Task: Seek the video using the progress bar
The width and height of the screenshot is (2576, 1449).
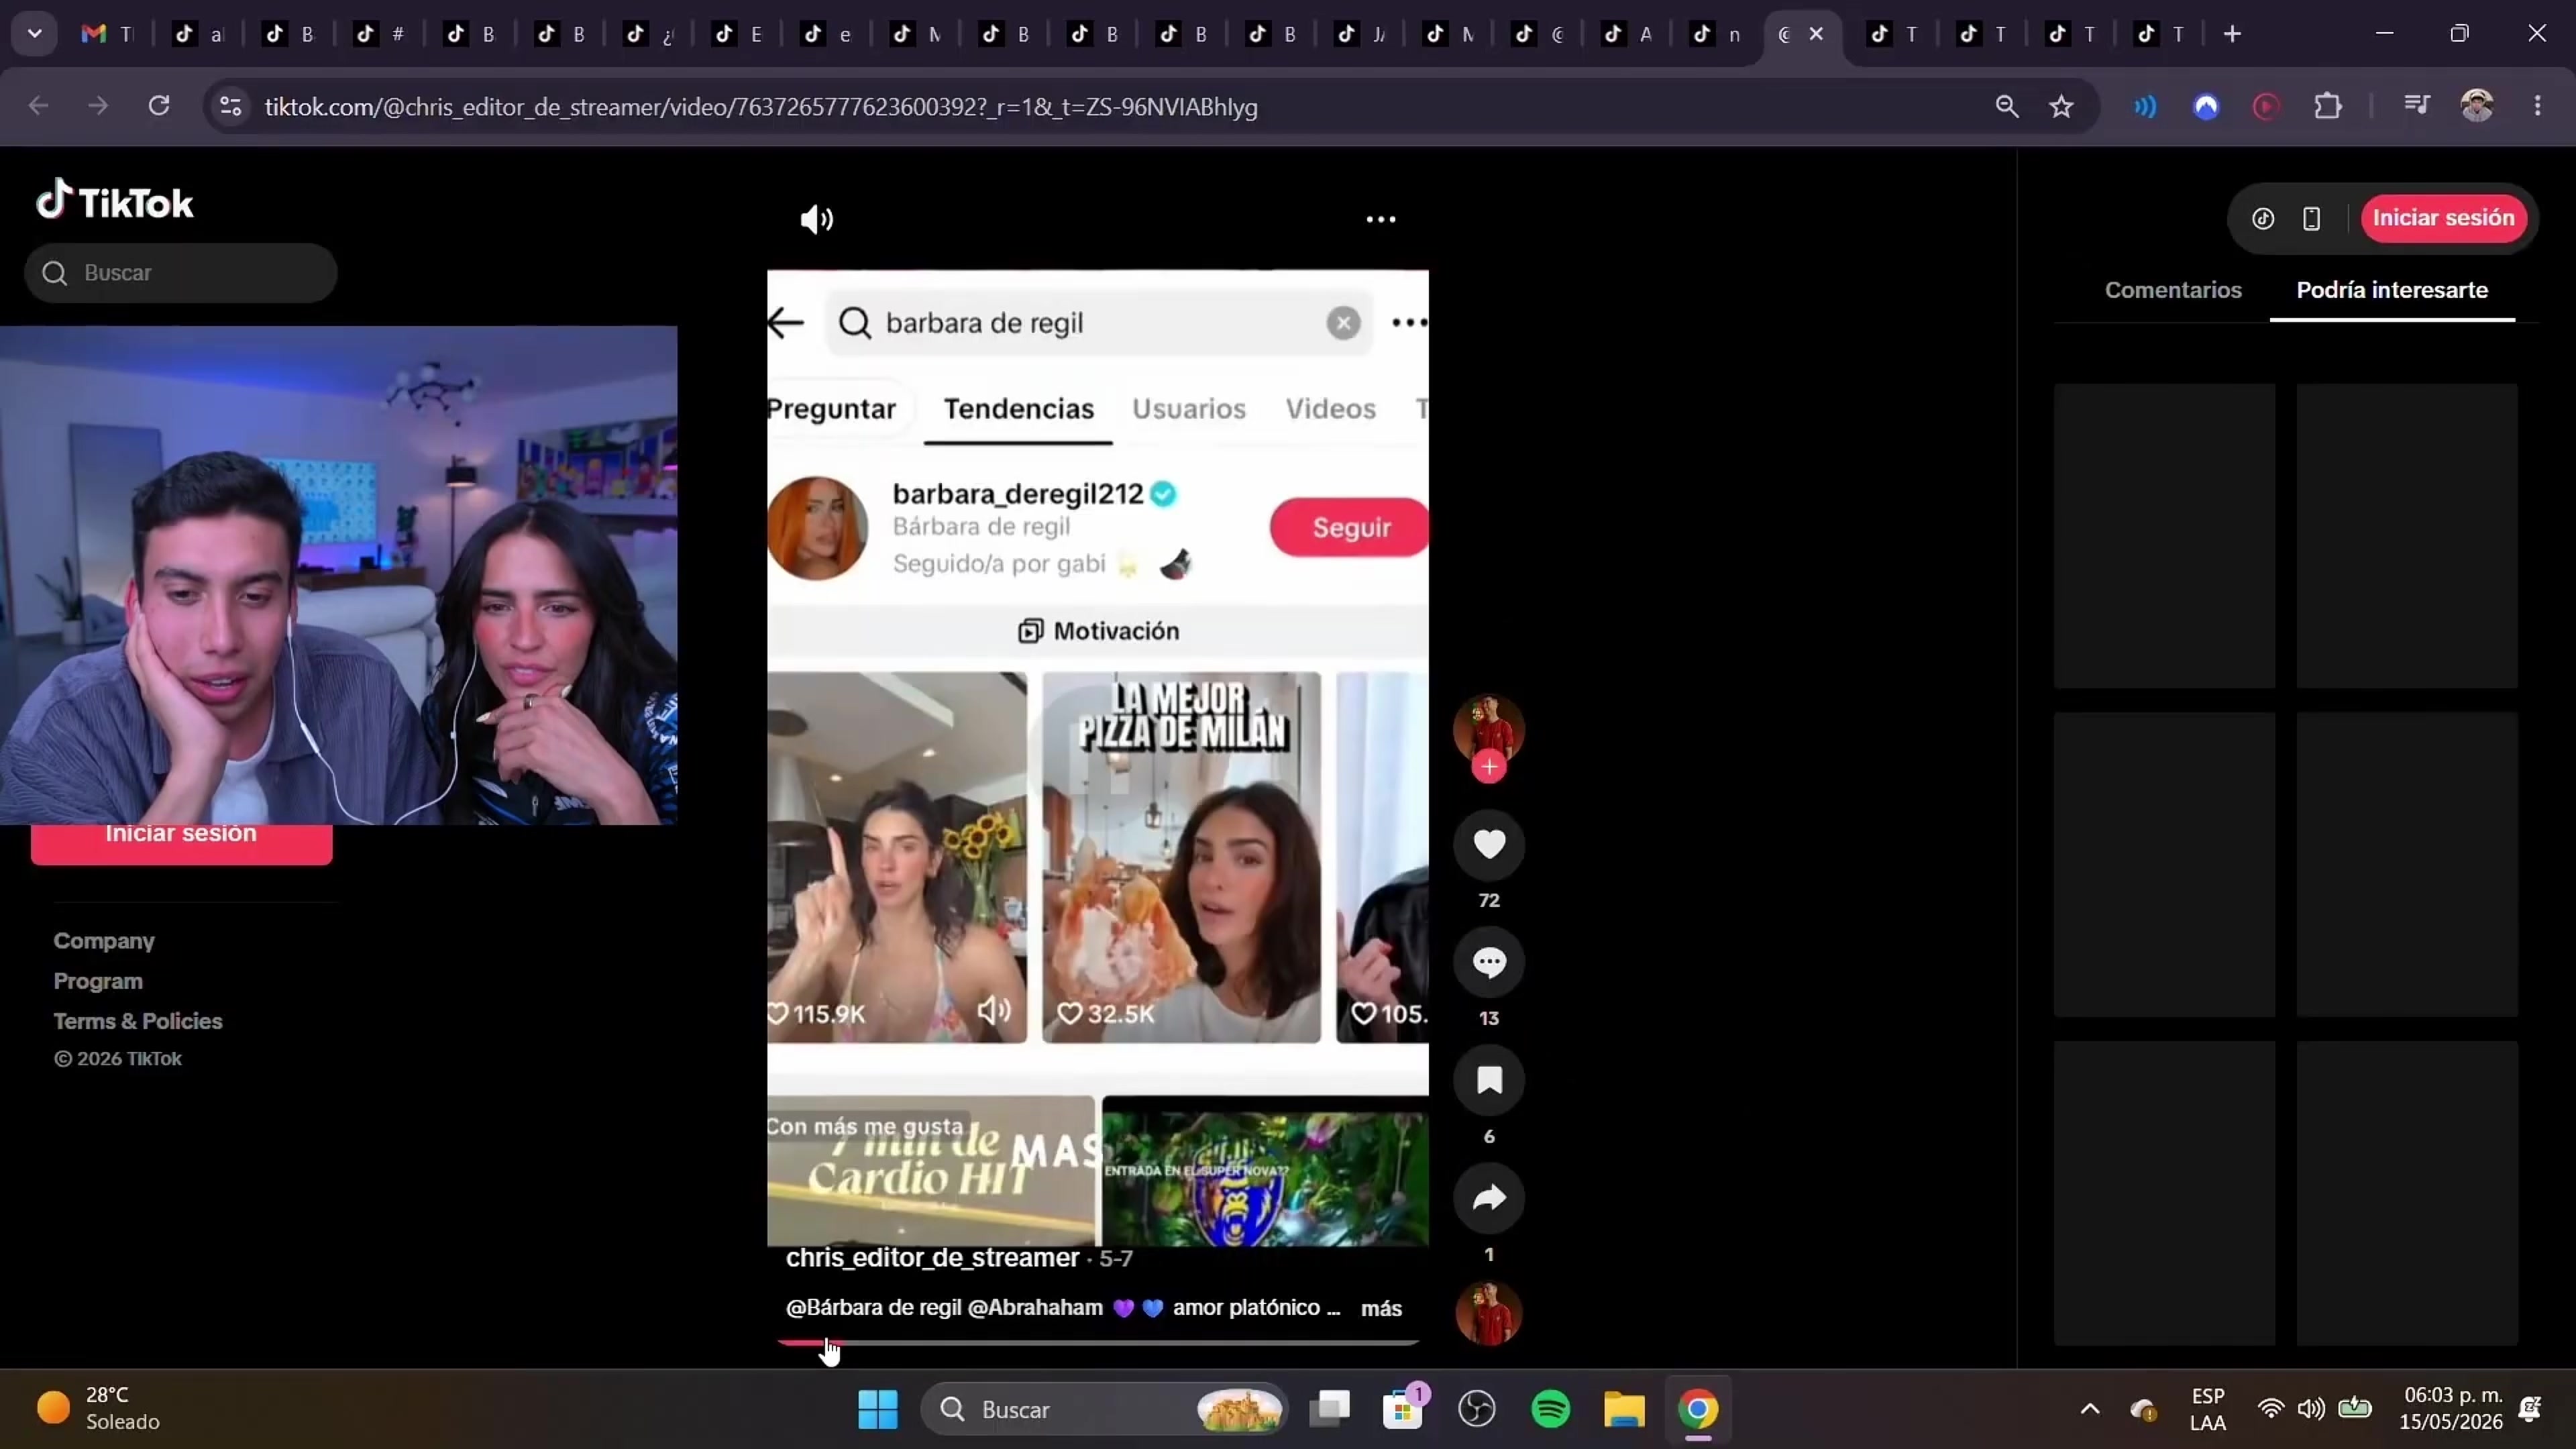Action: pos(1098,1343)
